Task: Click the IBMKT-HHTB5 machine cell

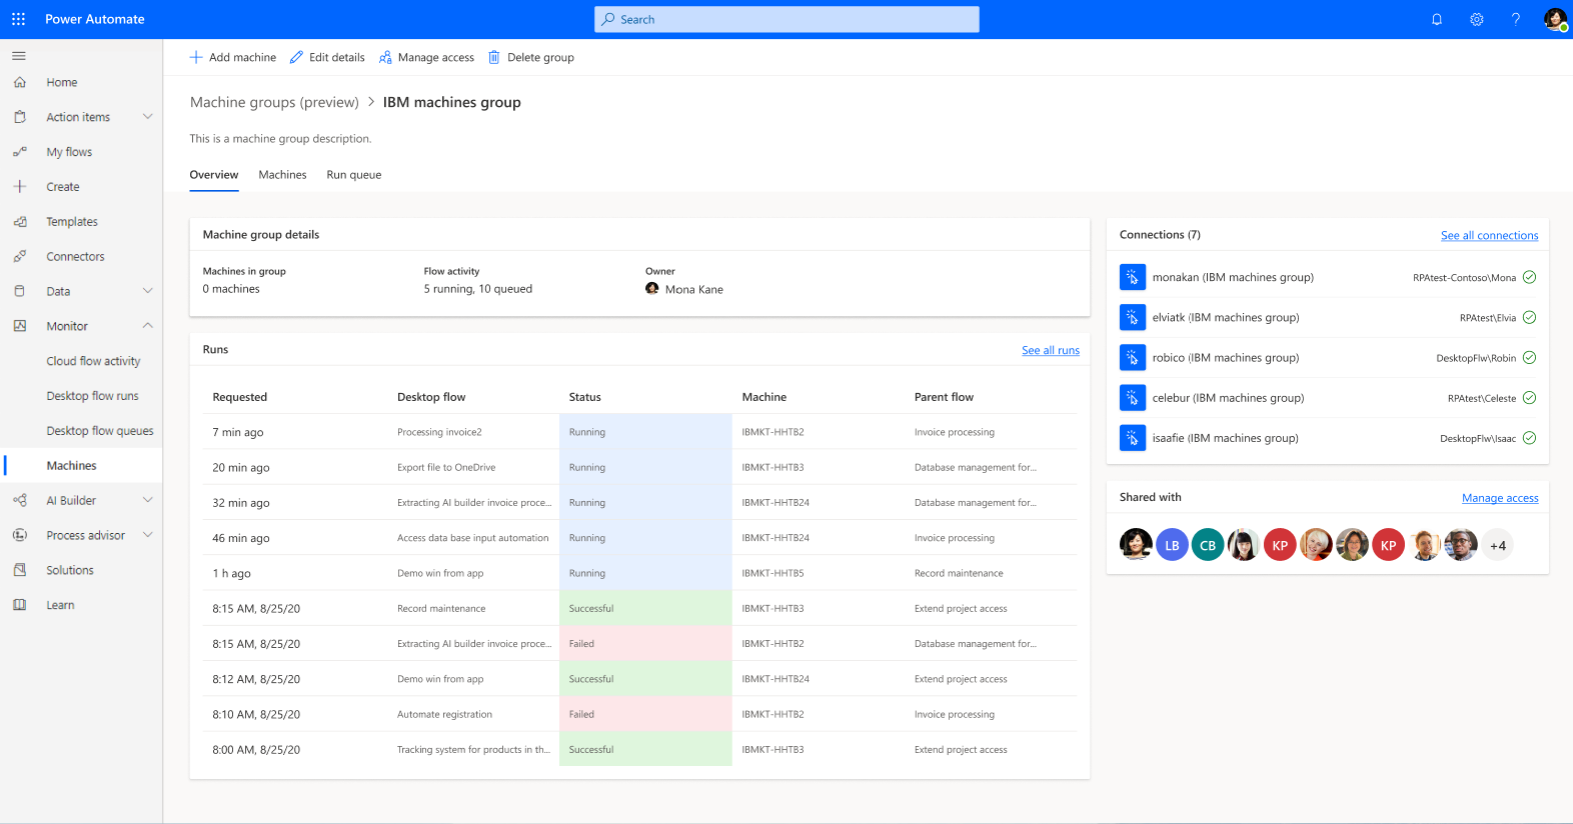Action: pos(773,573)
